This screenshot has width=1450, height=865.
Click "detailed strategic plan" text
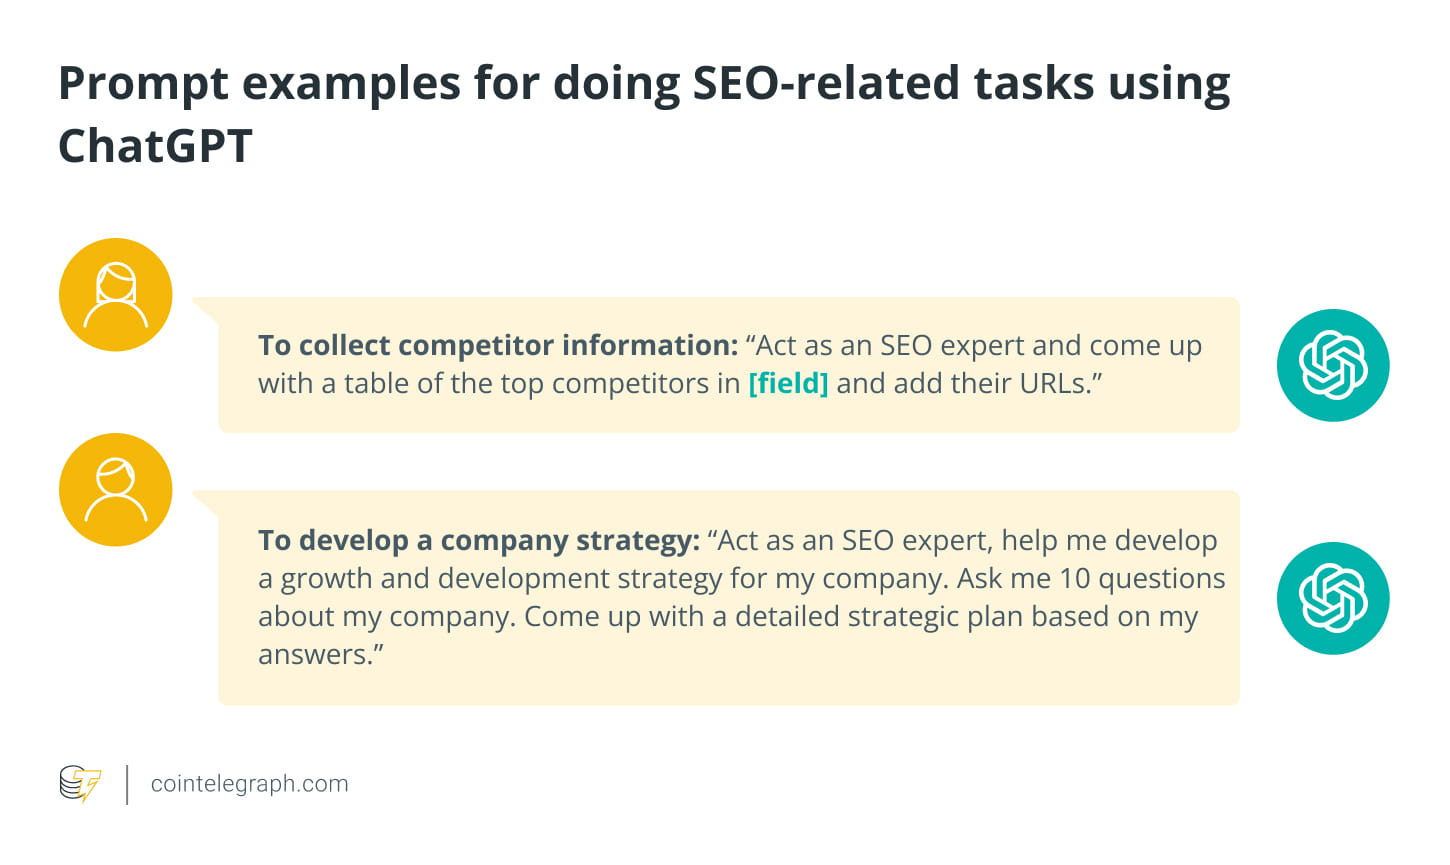coord(880,617)
